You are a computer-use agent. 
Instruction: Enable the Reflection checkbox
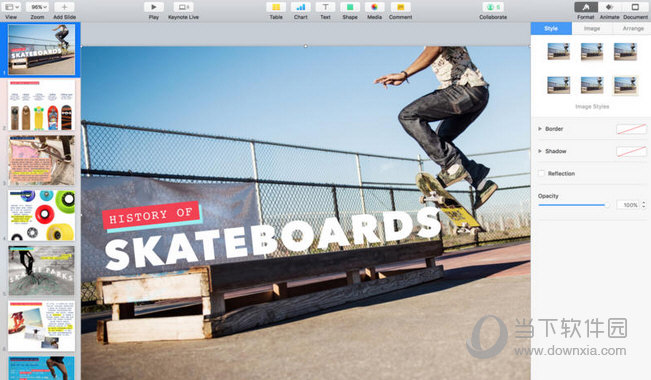pyautogui.click(x=541, y=174)
